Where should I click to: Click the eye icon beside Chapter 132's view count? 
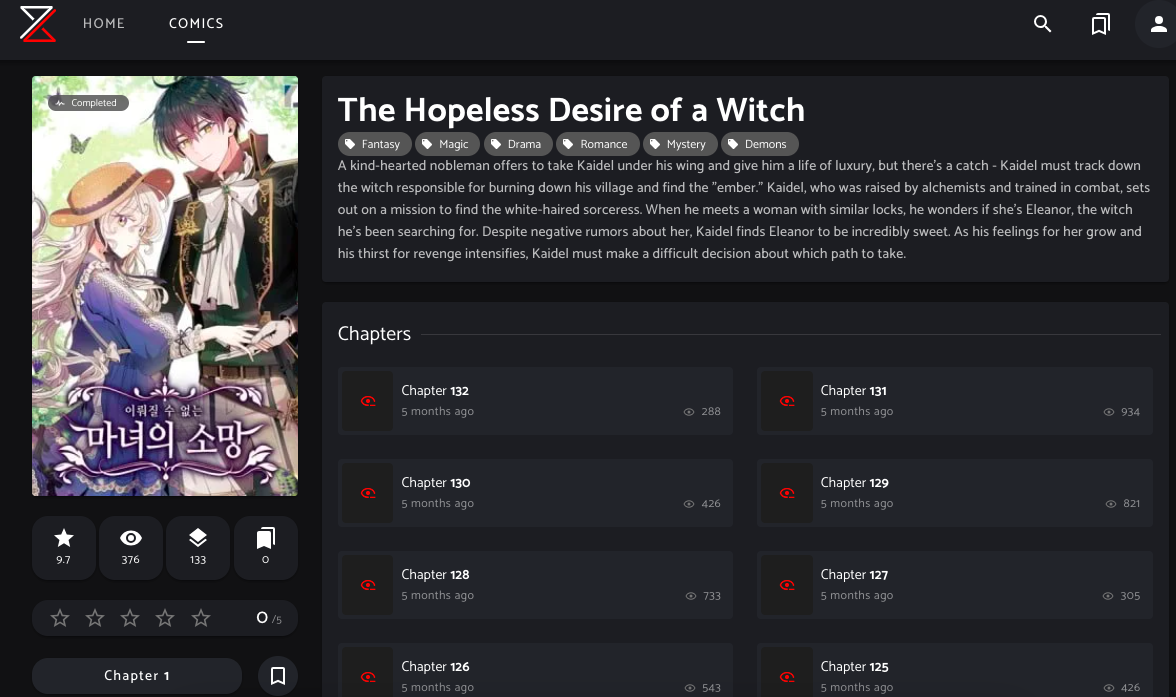(688, 411)
